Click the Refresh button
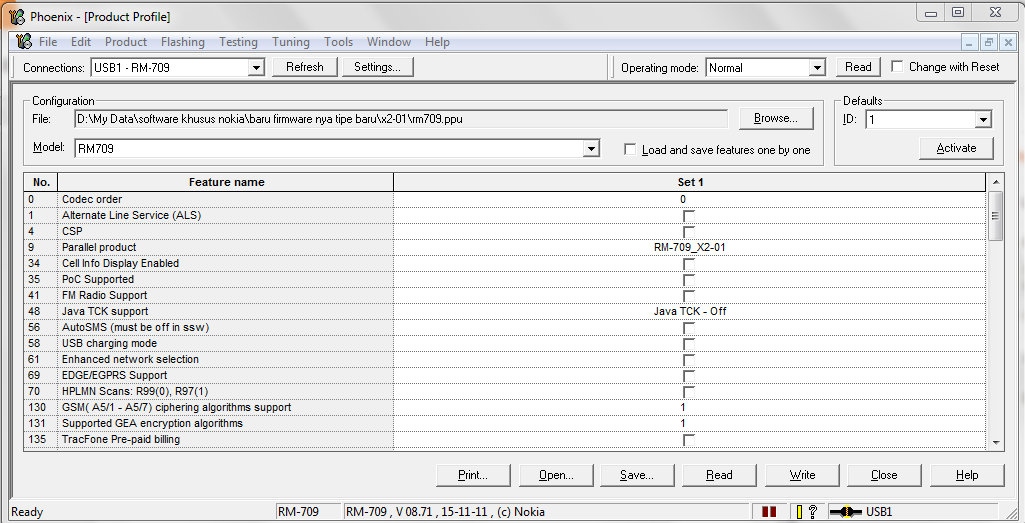The width and height of the screenshot is (1025, 523). tap(305, 67)
